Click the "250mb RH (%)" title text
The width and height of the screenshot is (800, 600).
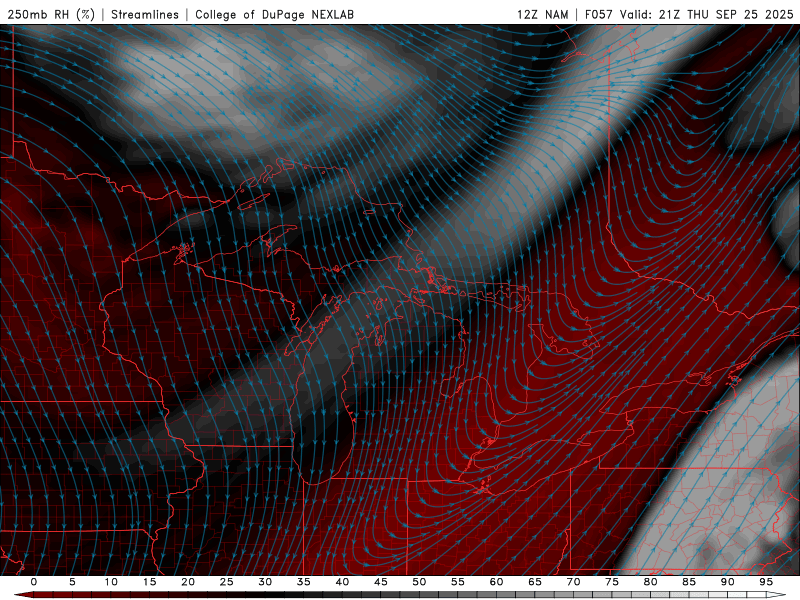[51, 14]
